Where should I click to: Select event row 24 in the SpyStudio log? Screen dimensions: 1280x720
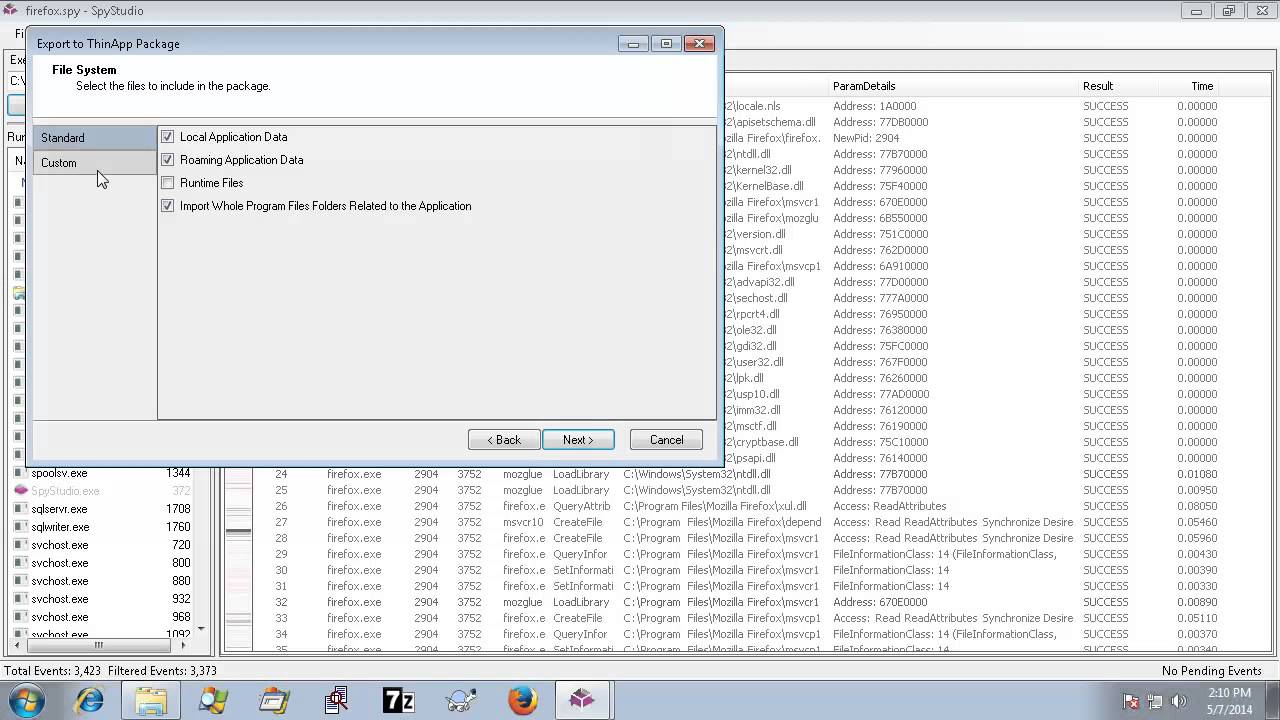(x=747, y=474)
